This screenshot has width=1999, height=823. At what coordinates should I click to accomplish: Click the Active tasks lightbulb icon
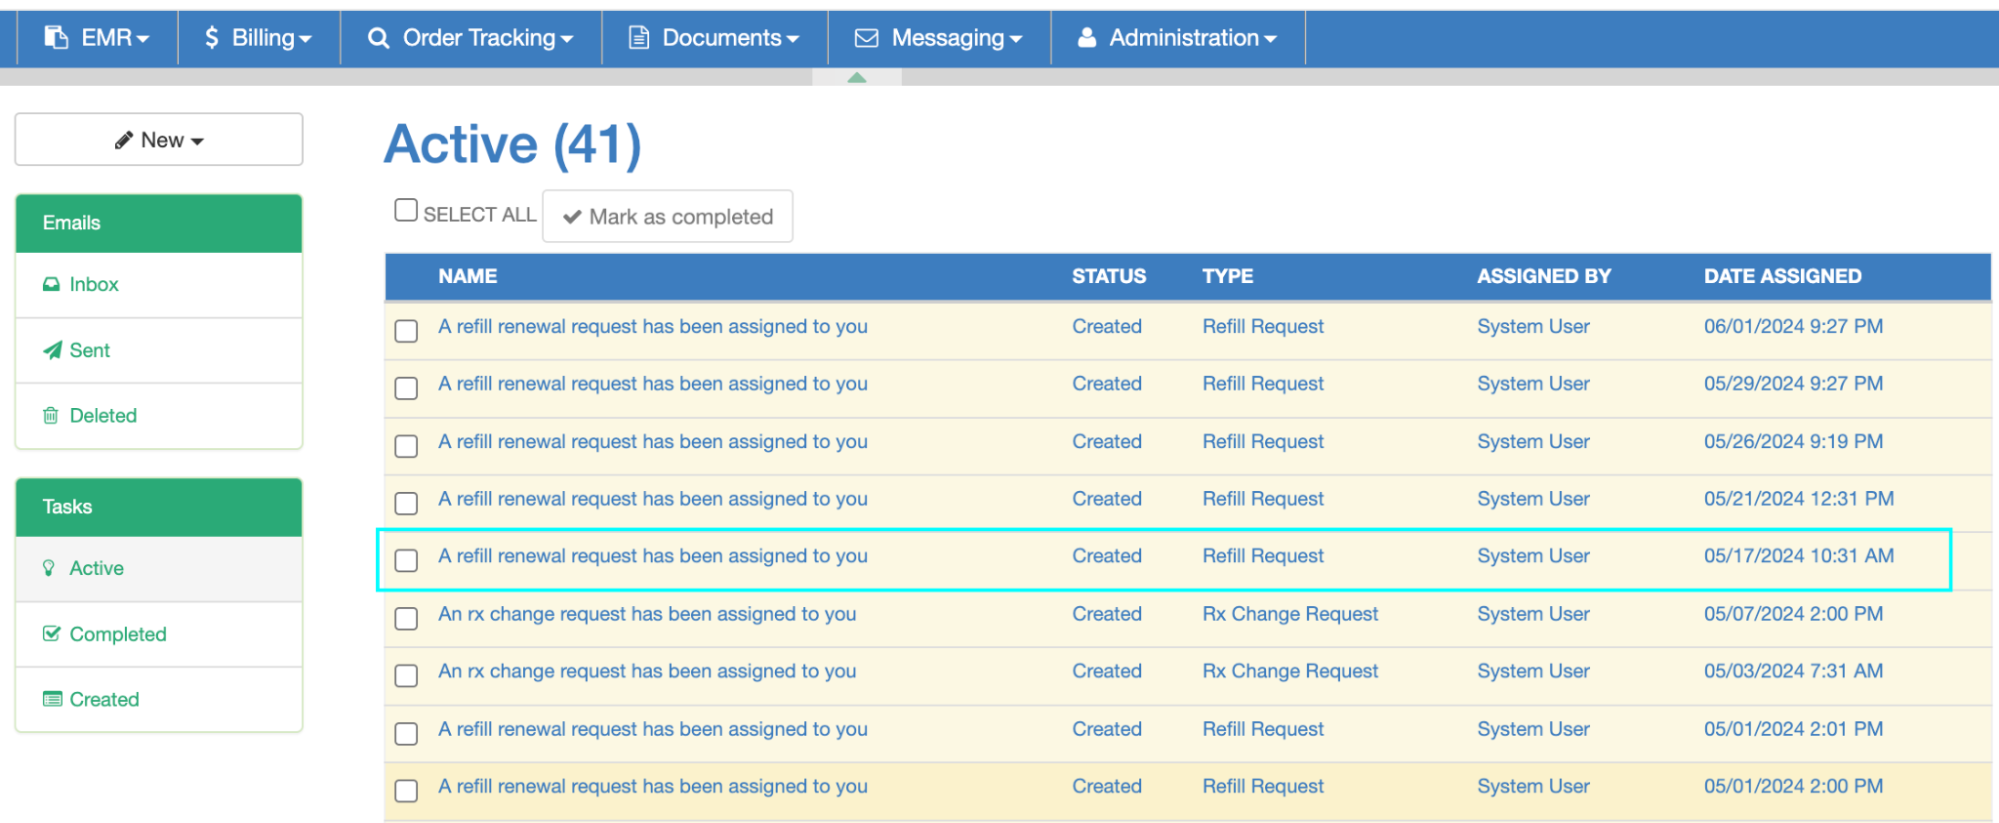tap(49, 568)
